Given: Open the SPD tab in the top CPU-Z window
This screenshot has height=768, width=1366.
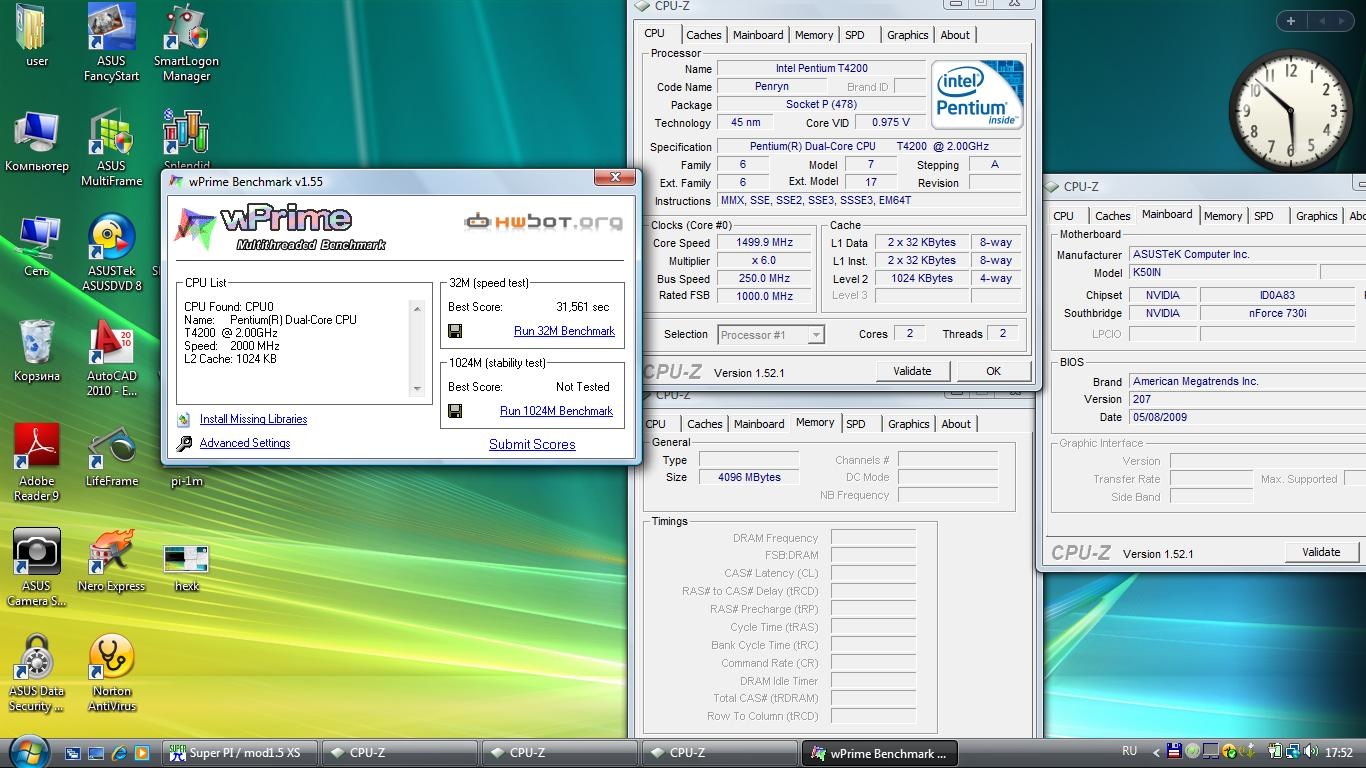Looking at the screenshot, I should [855, 35].
